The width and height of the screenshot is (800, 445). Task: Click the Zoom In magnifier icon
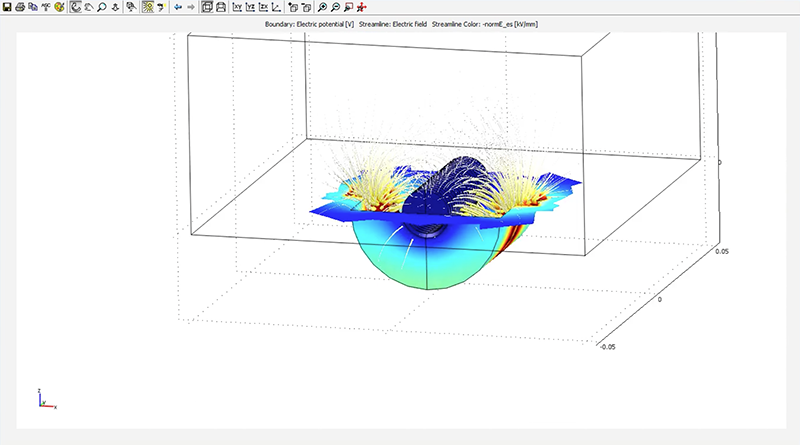point(320,7)
